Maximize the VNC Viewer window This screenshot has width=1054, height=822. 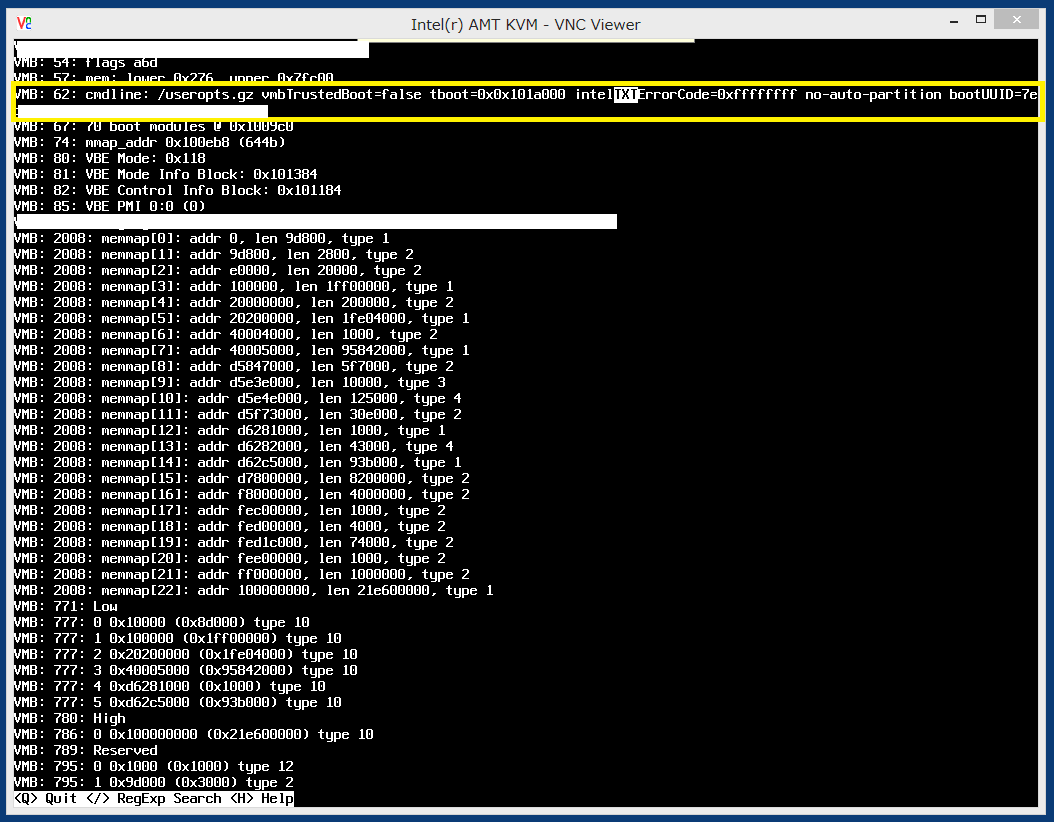click(981, 19)
